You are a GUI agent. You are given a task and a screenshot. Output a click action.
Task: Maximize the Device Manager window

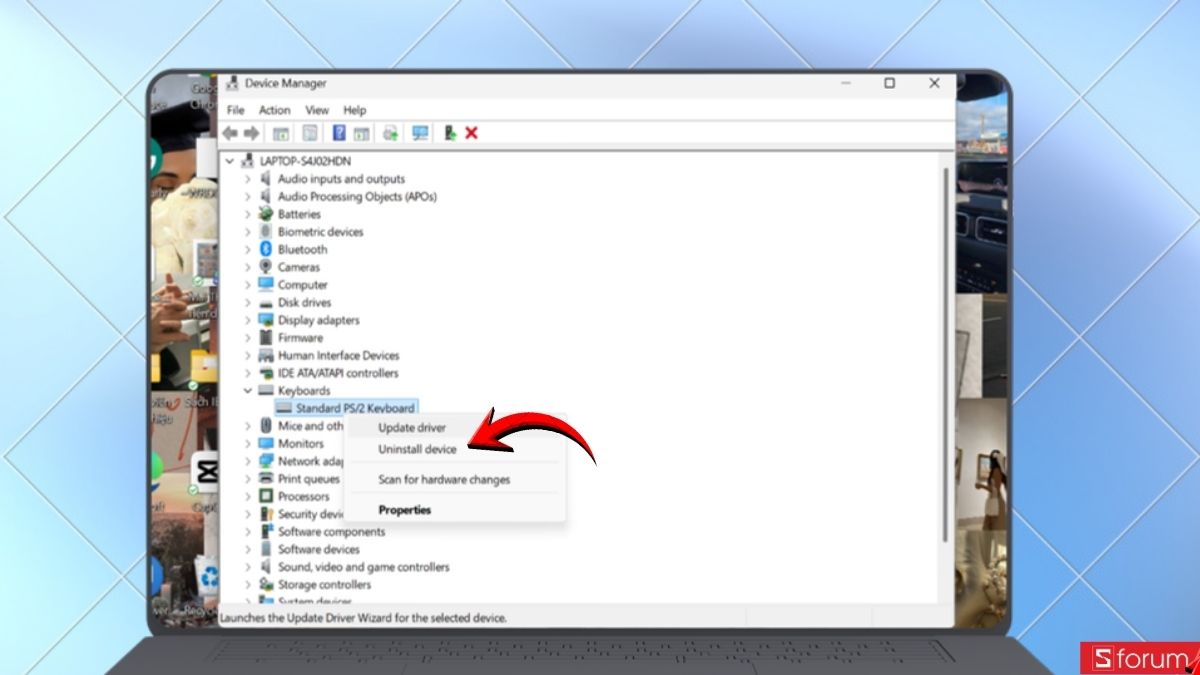point(889,83)
